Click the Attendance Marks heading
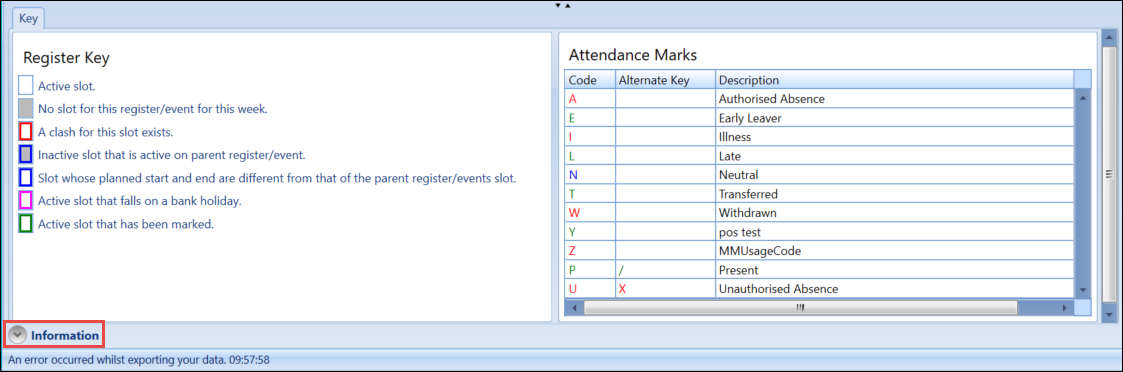Image resolution: width=1123 pixels, height=372 pixels. point(632,54)
